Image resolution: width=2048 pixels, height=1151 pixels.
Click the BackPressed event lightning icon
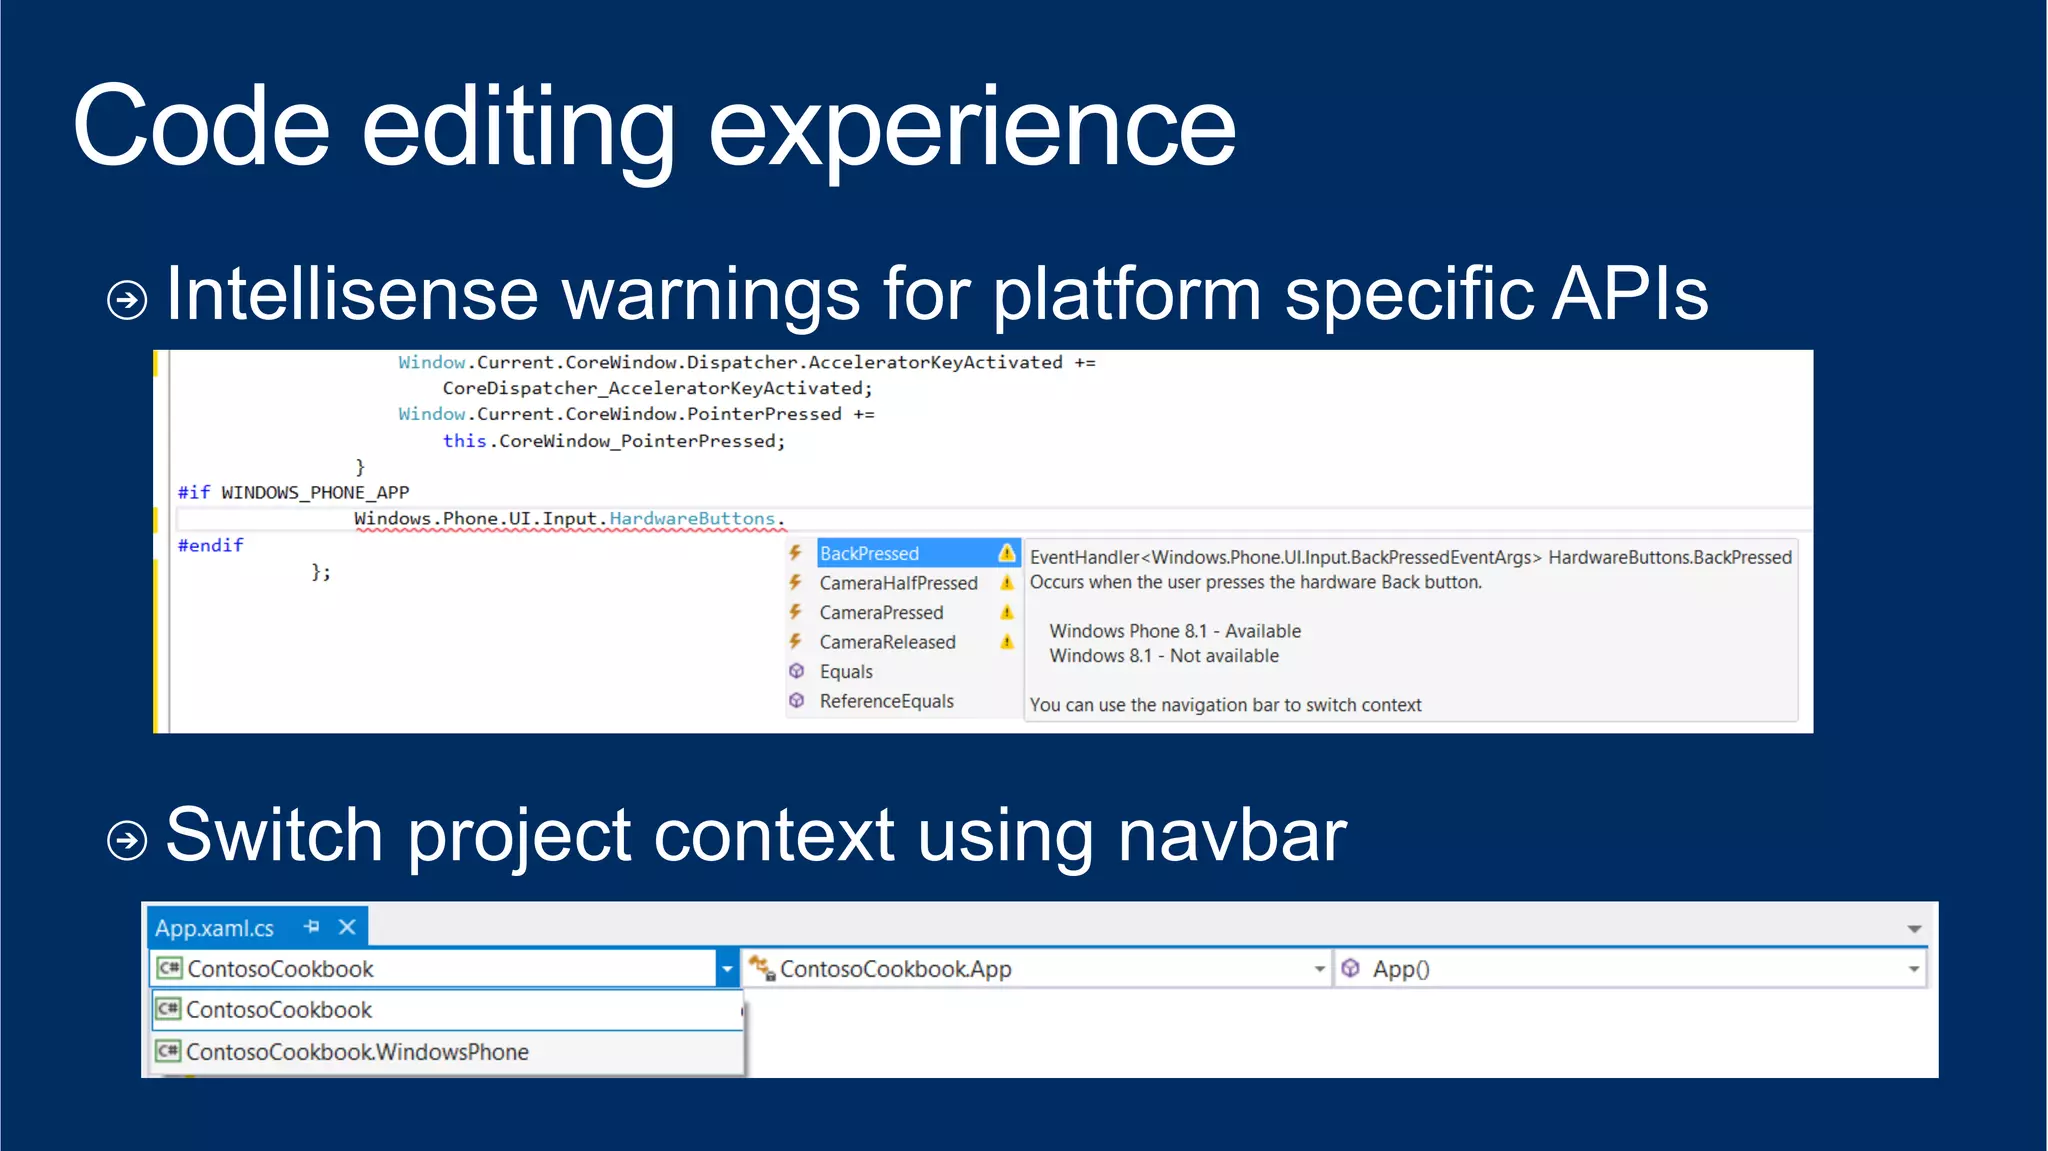click(796, 553)
